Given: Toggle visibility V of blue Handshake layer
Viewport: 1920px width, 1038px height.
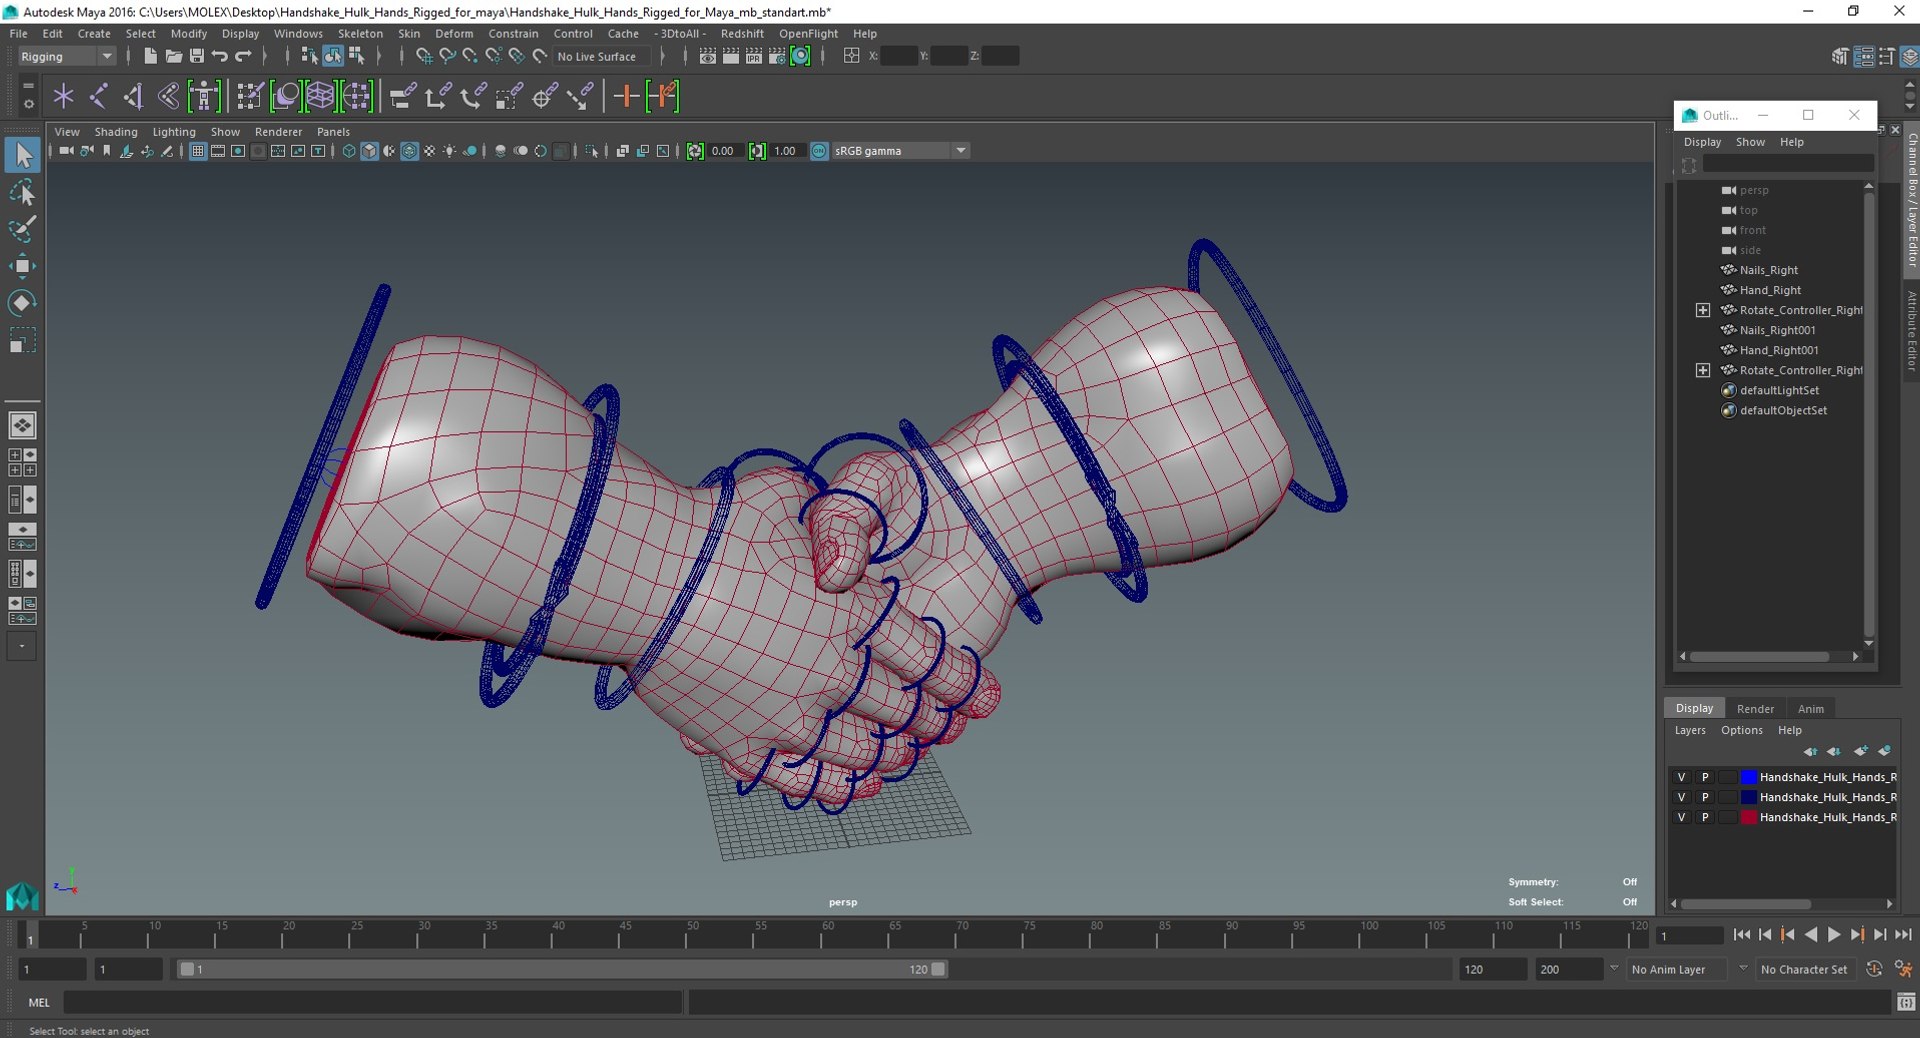Looking at the screenshot, I should coord(1681,777).
